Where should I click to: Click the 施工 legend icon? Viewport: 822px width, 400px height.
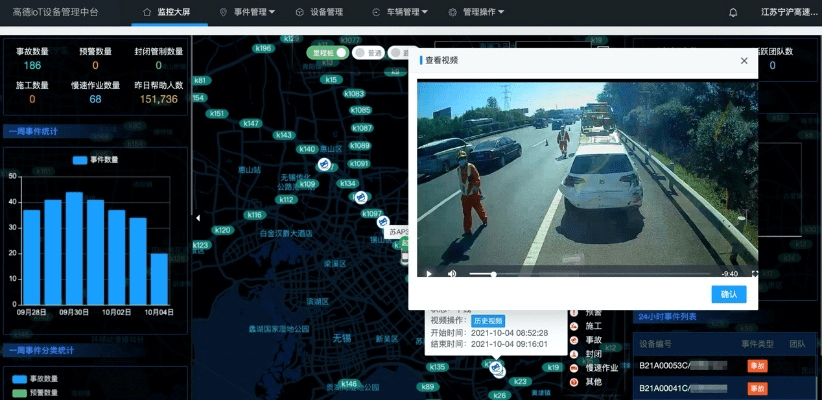click(x=574, y=326)
